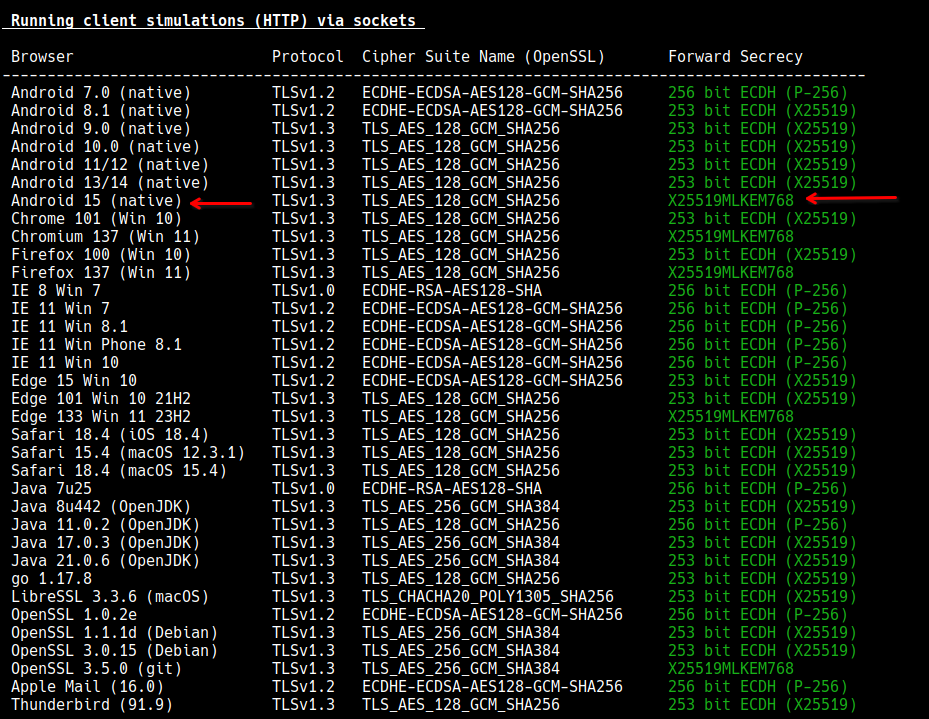Screen dimensions: 929x719
Task: Select 'IE 11 Win Phone 8.1' entry
Action: (97, 345)
